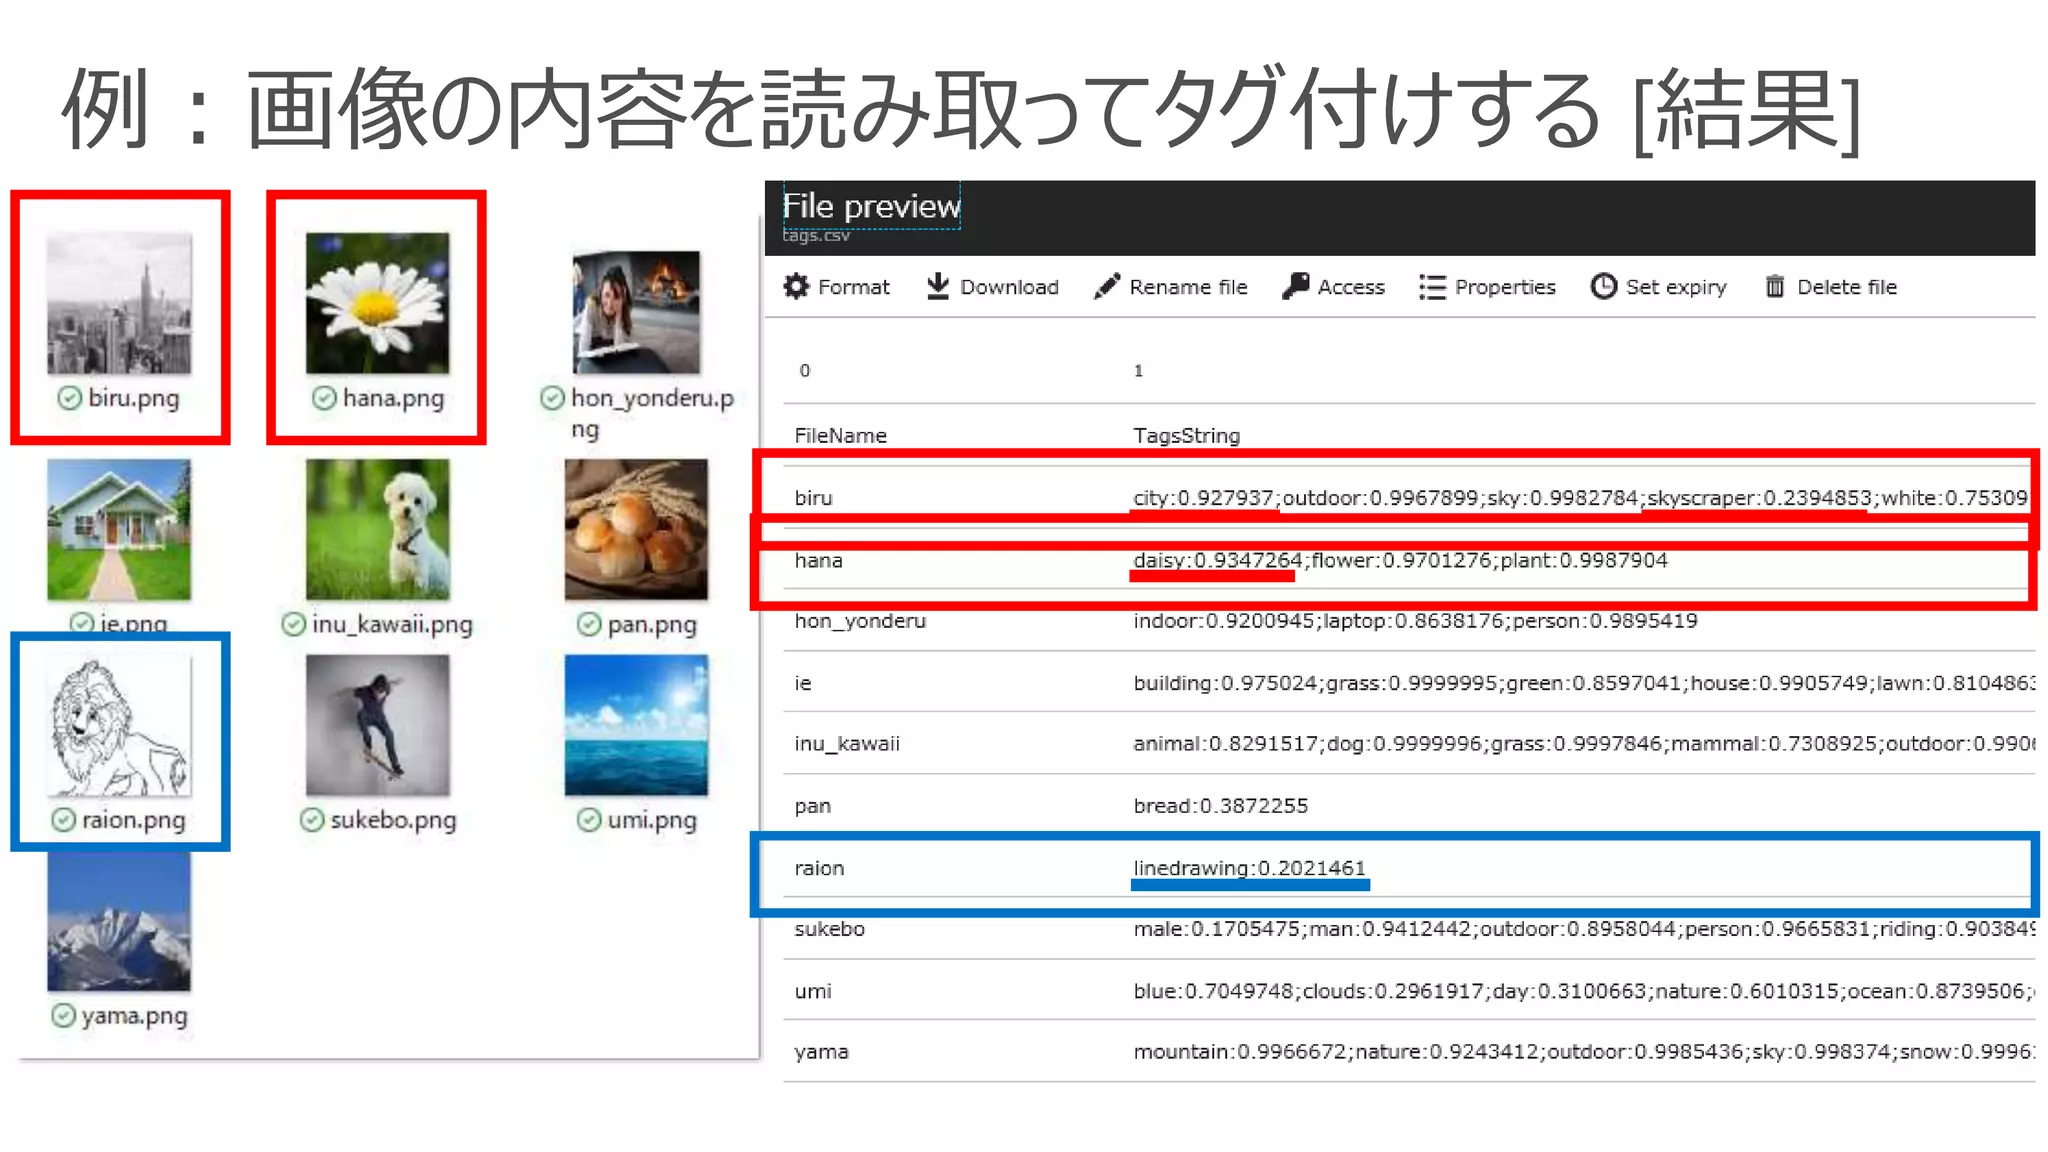Click the hon_yonderu row name cell
The height and width of the screenshot is (1152, 2048).
pos(860,621)
